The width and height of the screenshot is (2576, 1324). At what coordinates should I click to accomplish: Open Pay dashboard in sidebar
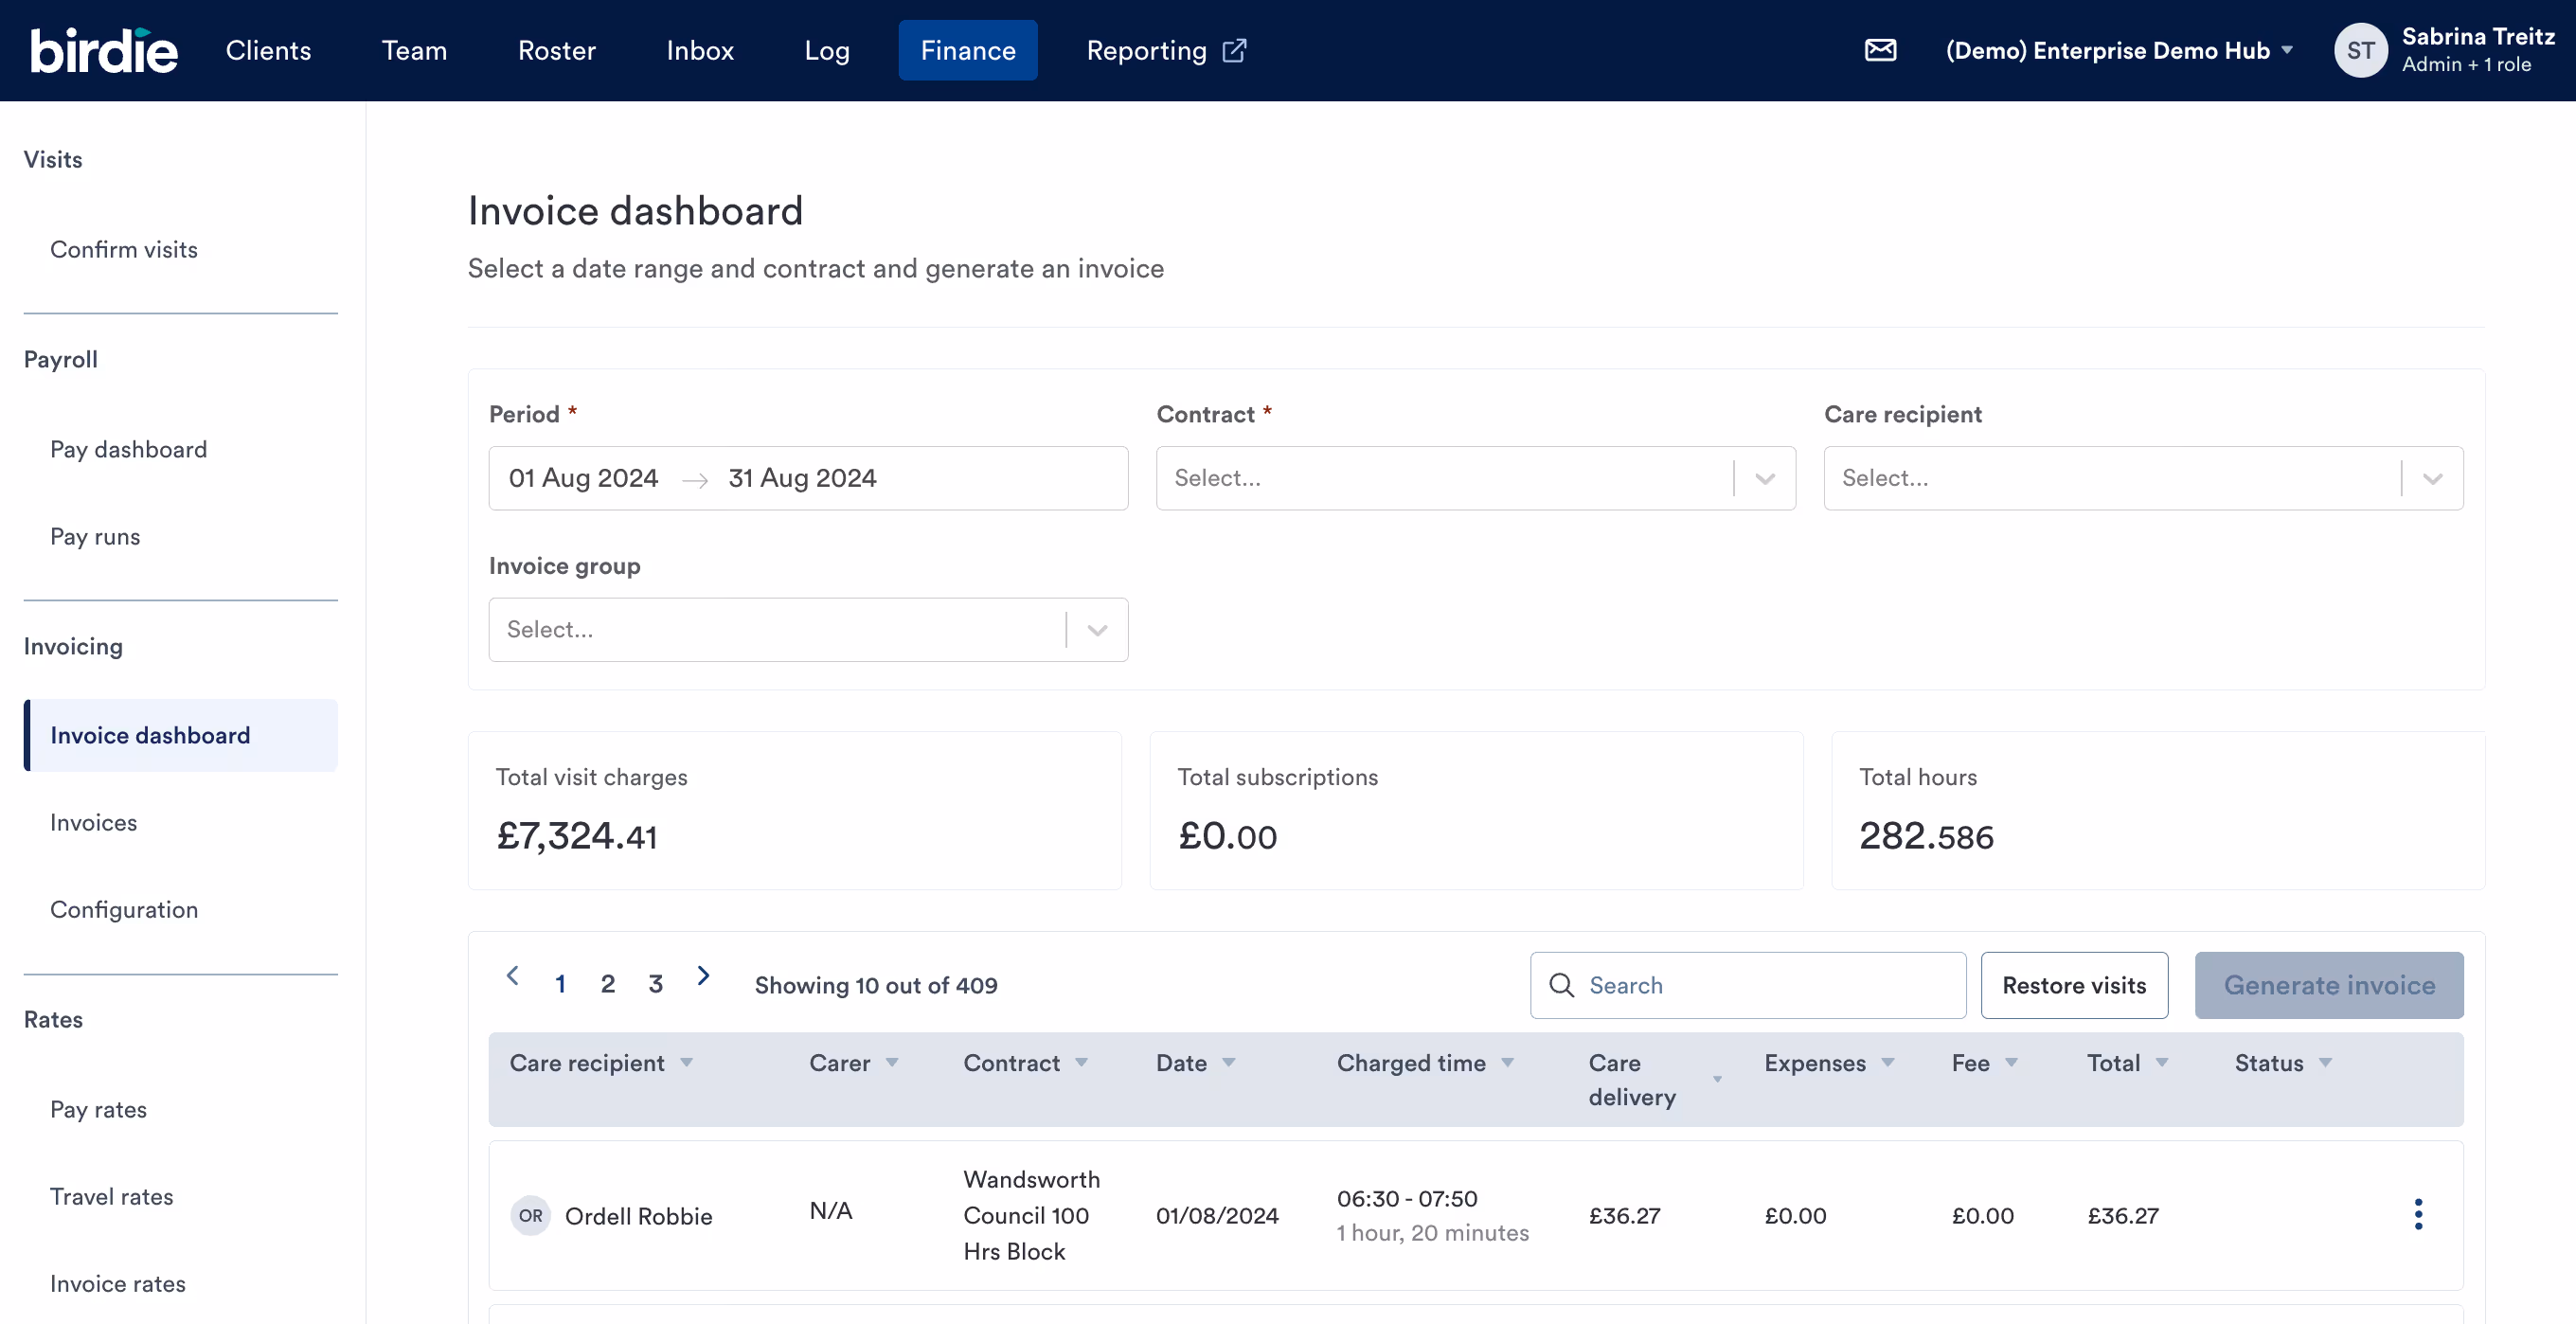(x=128, y=449)
